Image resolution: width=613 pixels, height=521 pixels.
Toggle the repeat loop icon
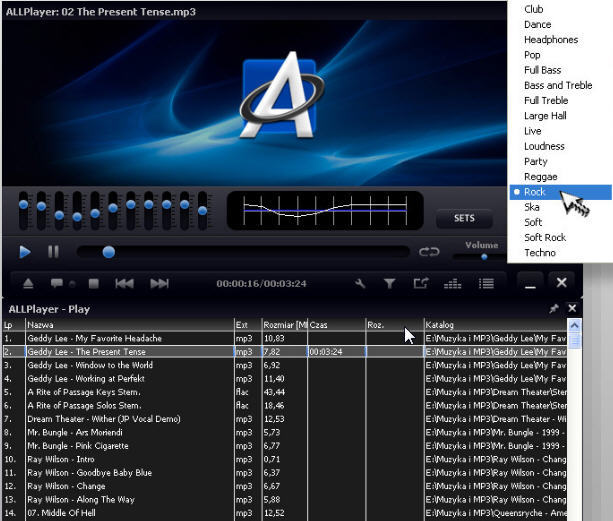[x=429, y=252]
